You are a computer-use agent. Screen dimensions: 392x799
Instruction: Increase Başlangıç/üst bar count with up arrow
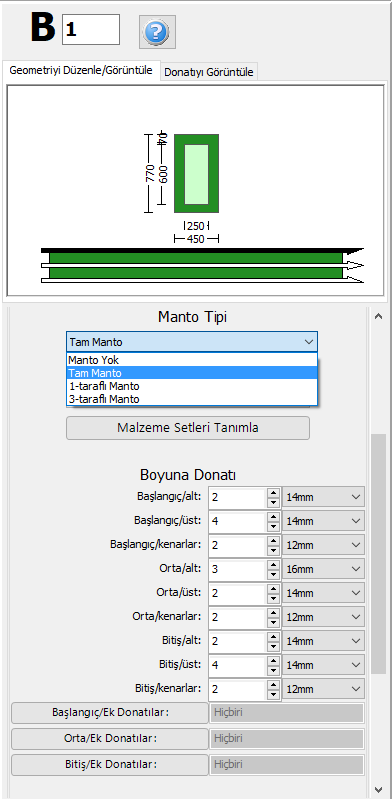[274, 516]
